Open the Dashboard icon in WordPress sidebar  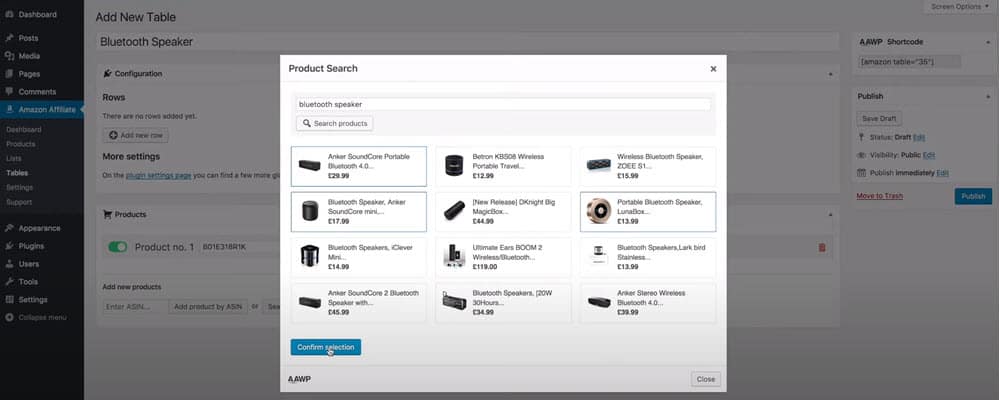10,14
